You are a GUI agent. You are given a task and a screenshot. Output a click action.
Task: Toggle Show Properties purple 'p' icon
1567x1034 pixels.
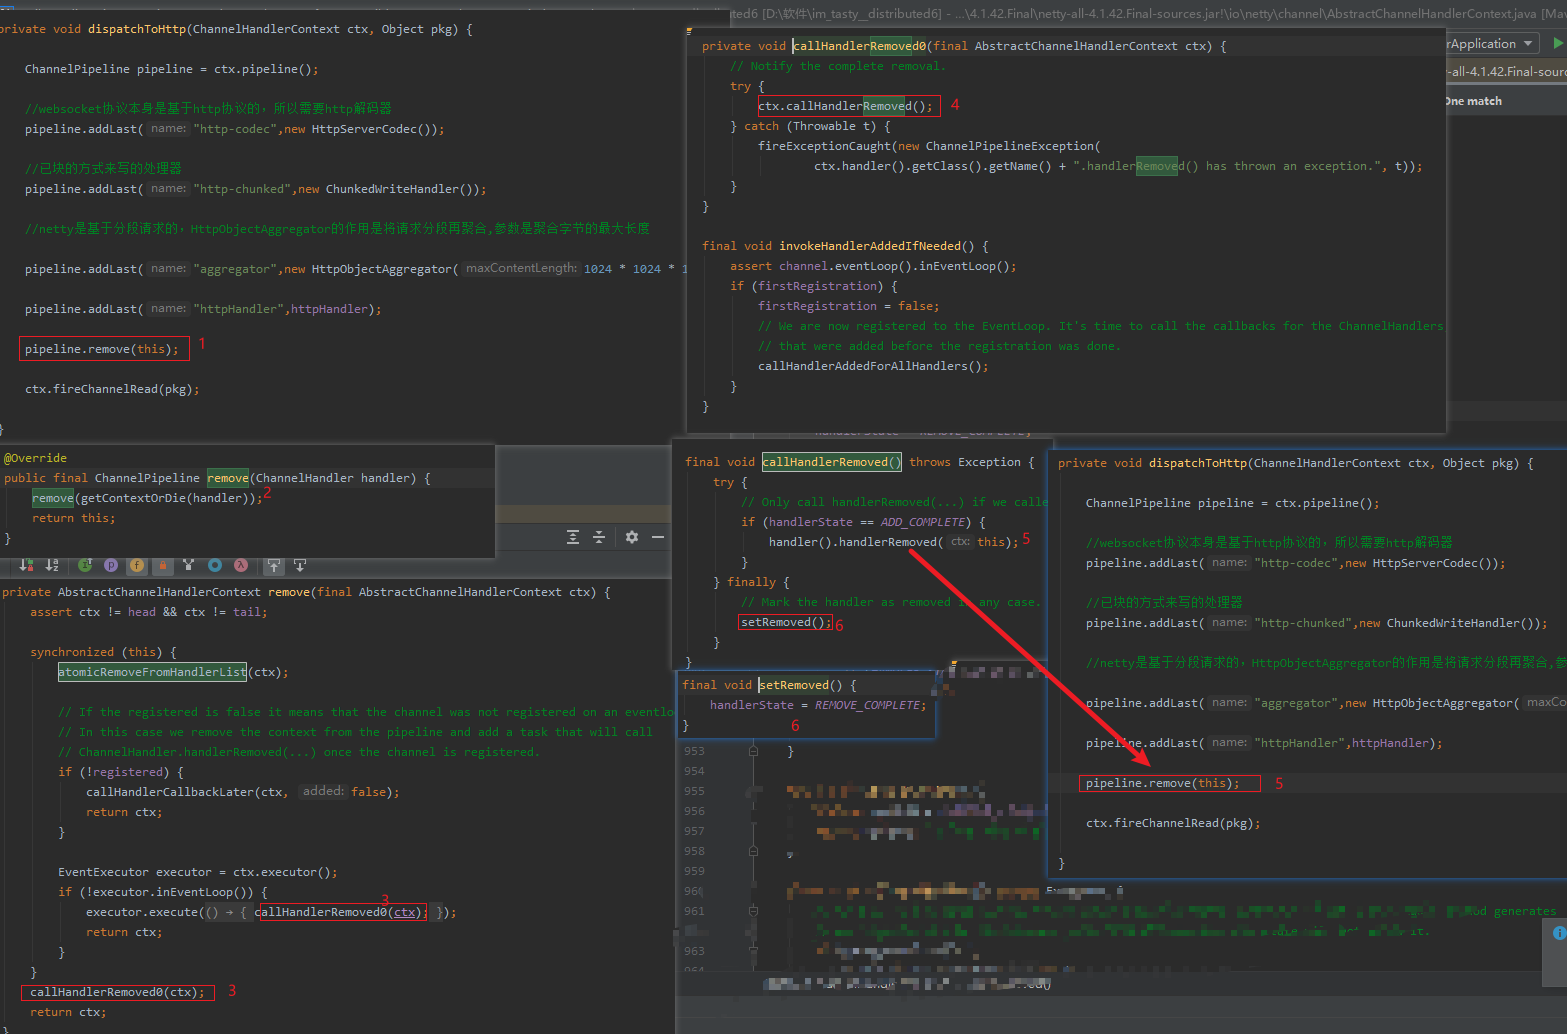click(111, 565)
